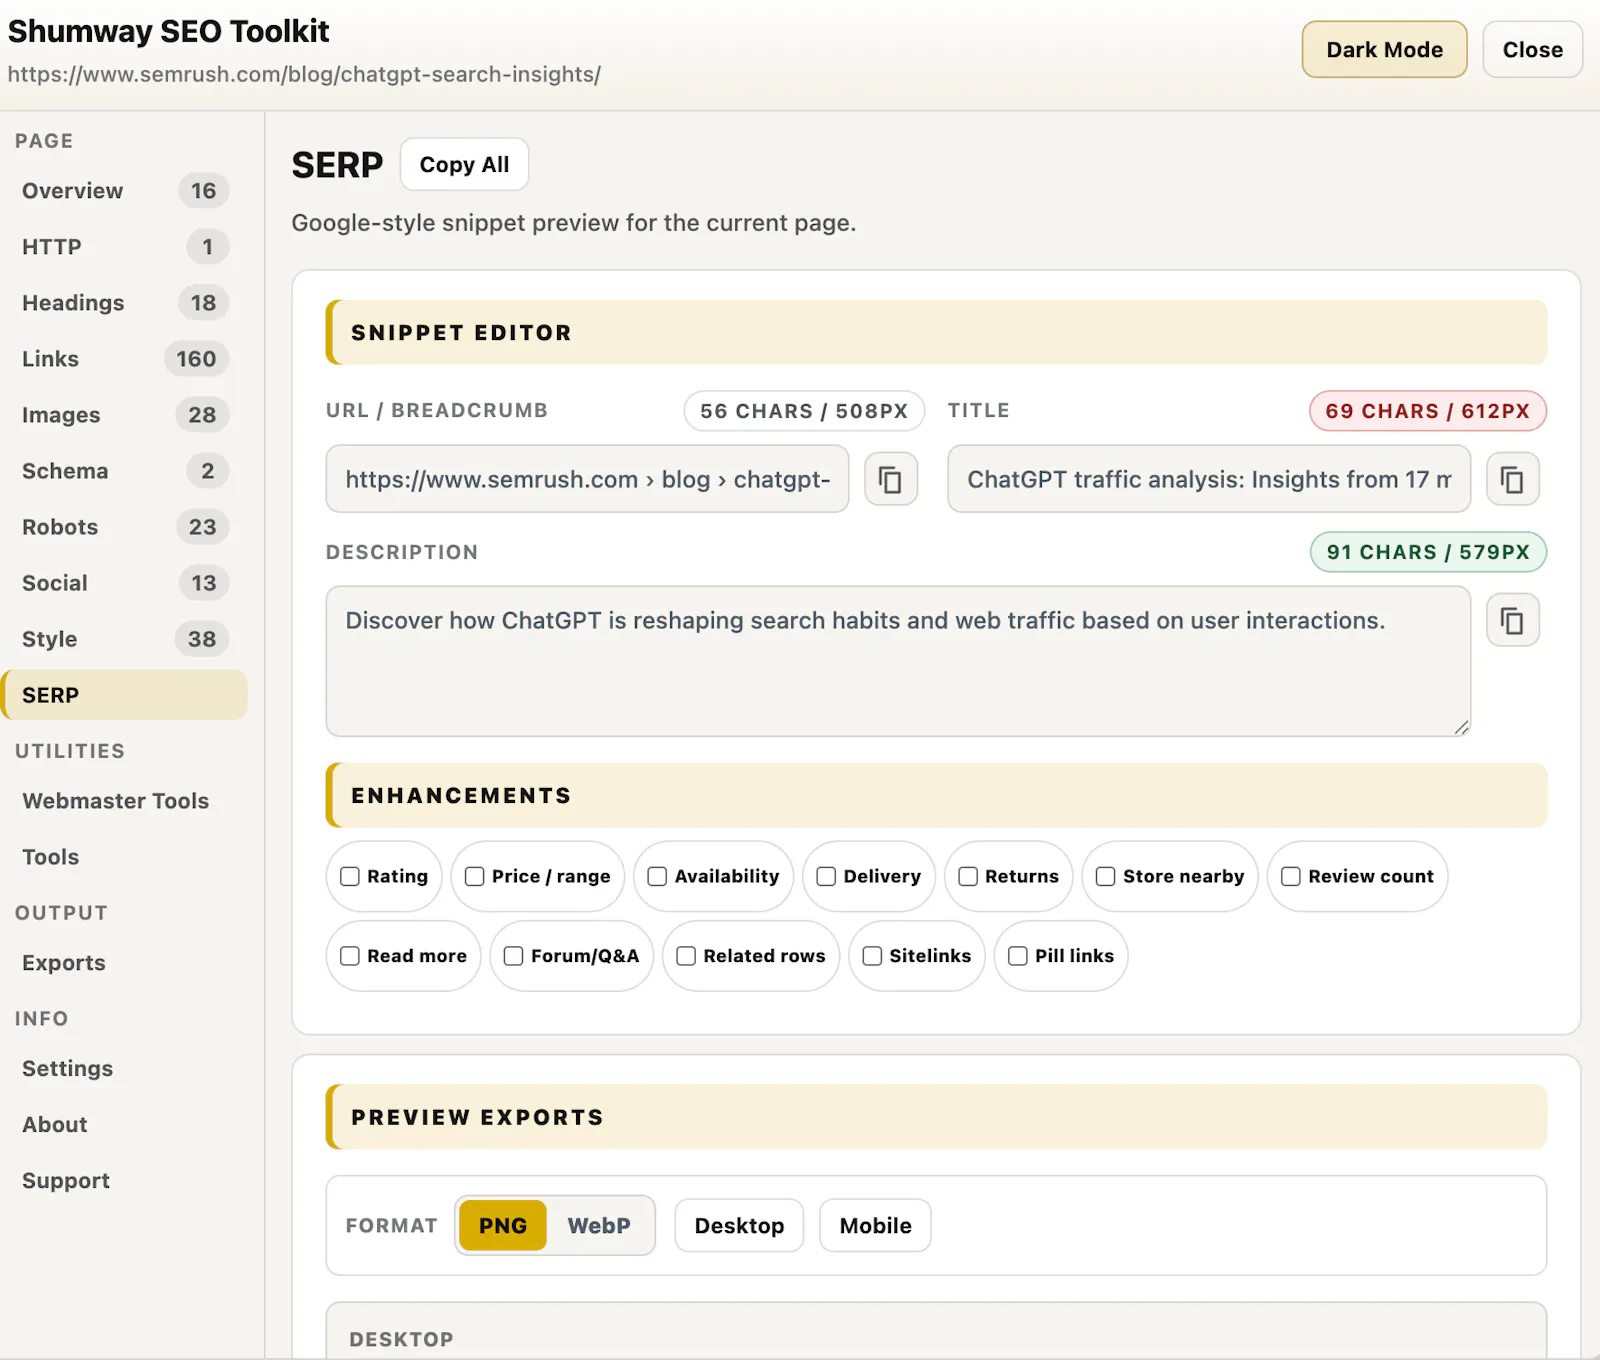
Task: Open Settings in the sidebar
Action: [125, 1069]
